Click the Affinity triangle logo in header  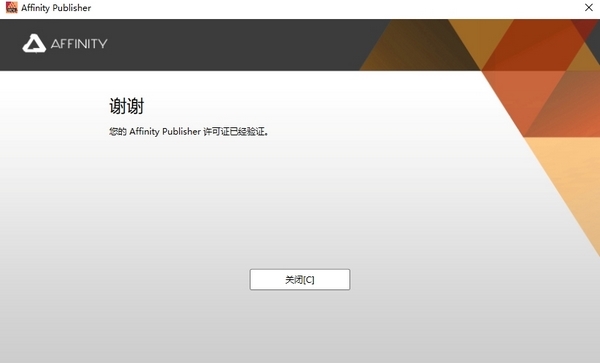tap(34, 43)
